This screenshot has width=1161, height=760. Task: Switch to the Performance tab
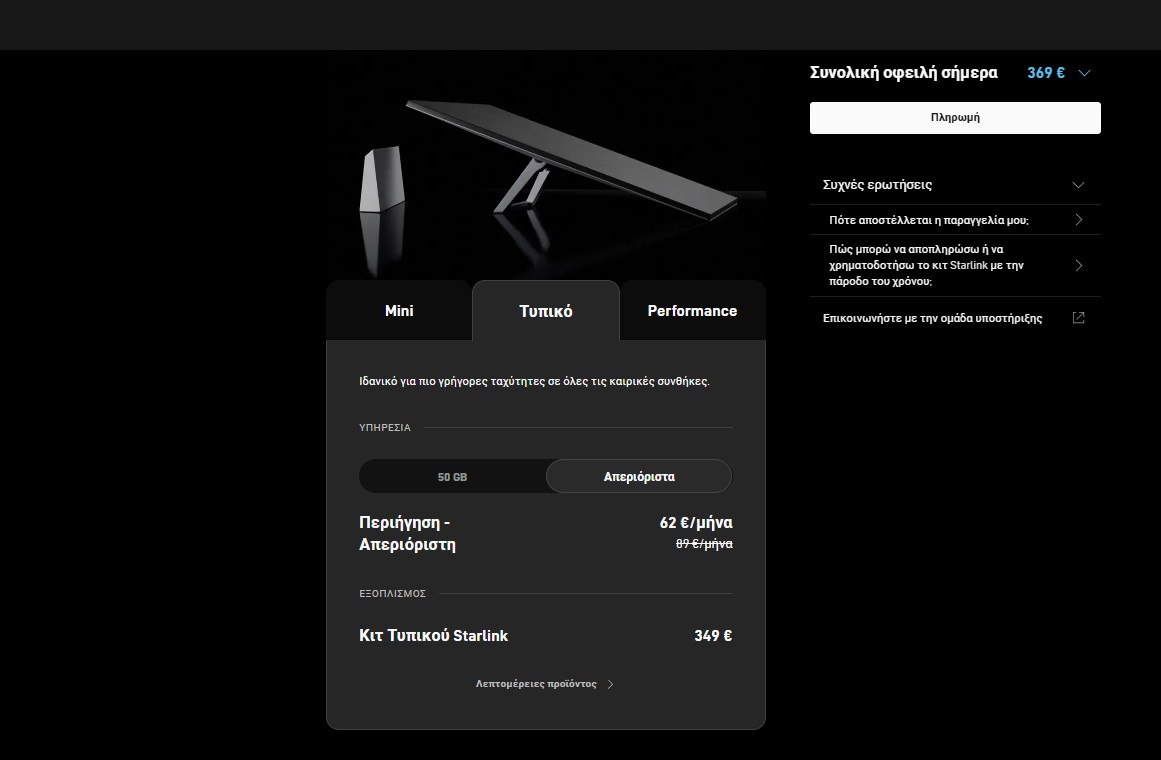(692, 311)
